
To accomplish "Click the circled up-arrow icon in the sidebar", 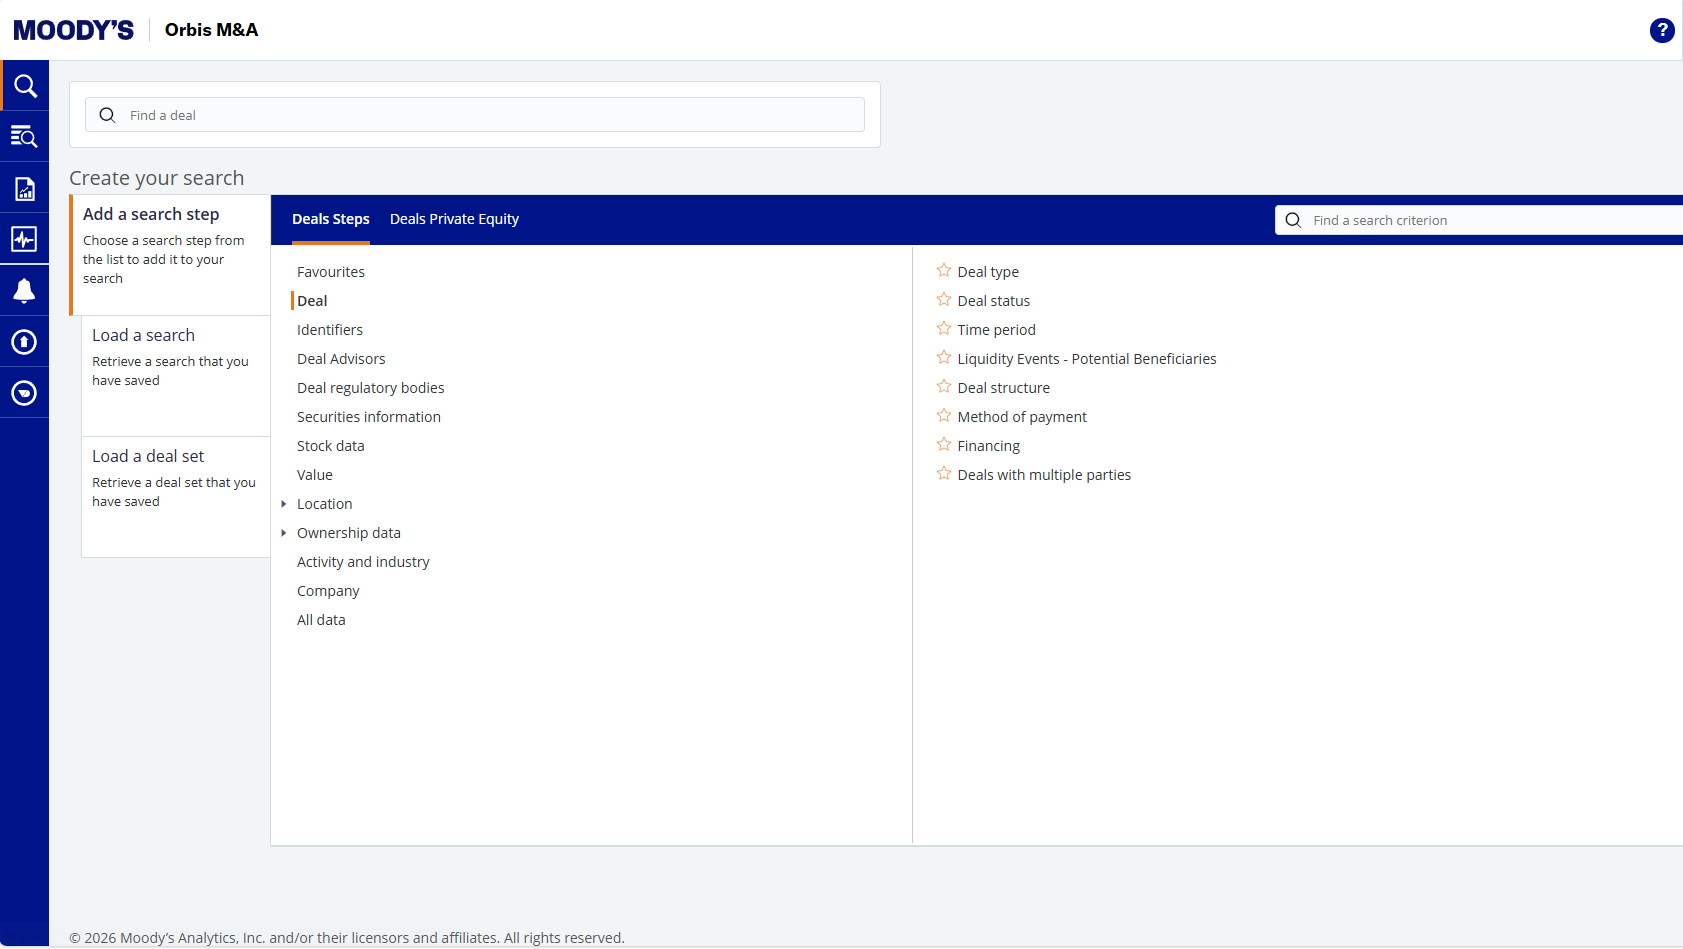I will tap(25, 342).
